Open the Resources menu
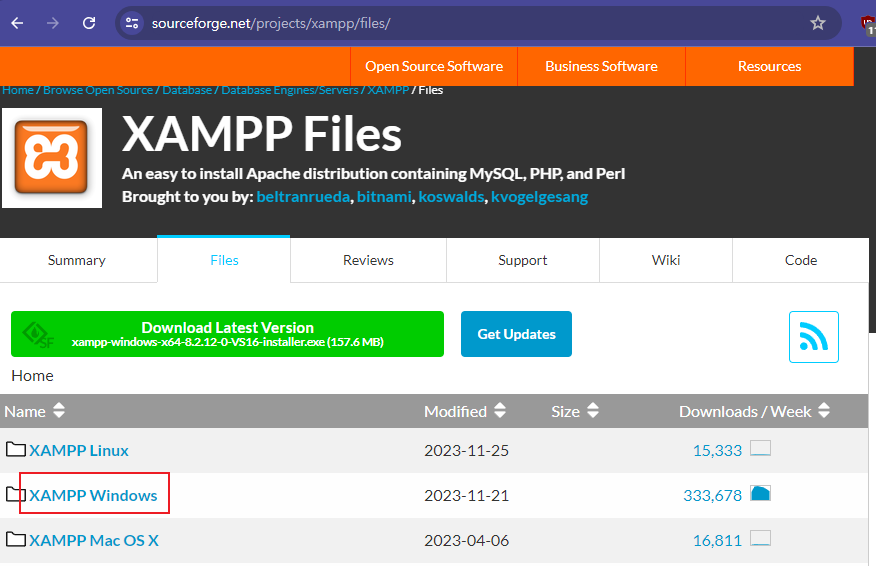The image size is (876, 566). pyautogui.click(x=769, y=66)
